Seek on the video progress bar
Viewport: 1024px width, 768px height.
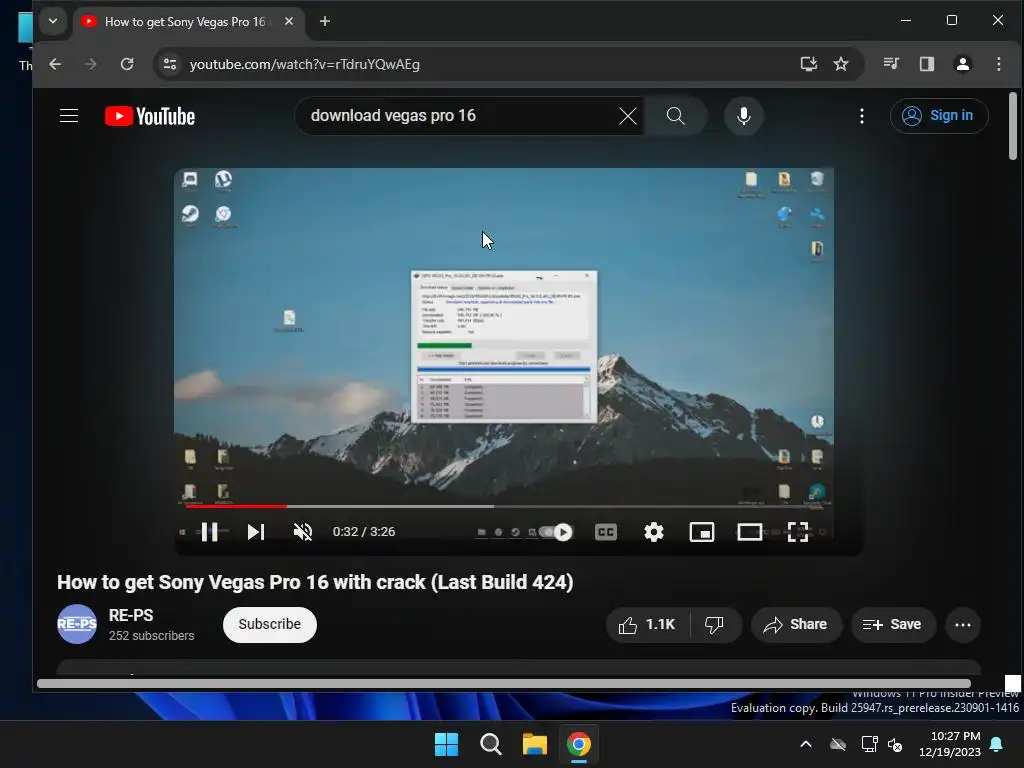coord(504,506)
